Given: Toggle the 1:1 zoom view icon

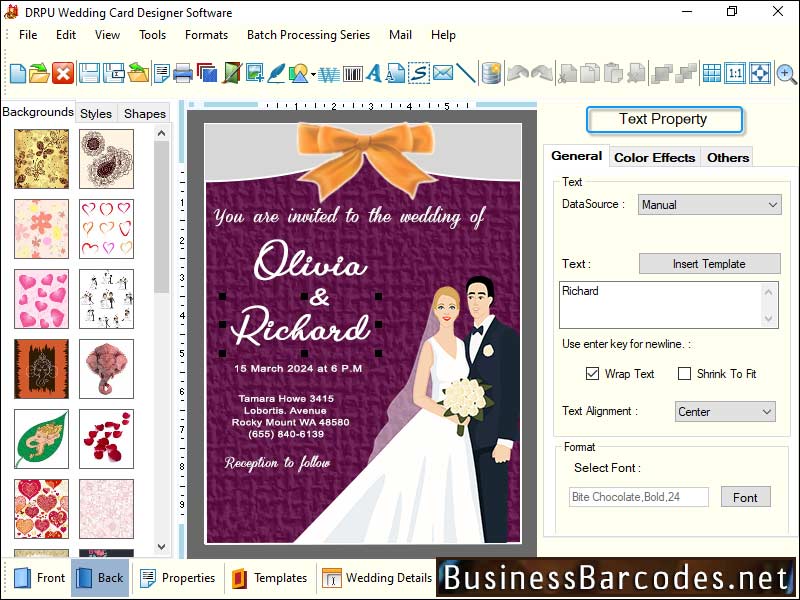Looking at the screenshot, I should [735, 72].
